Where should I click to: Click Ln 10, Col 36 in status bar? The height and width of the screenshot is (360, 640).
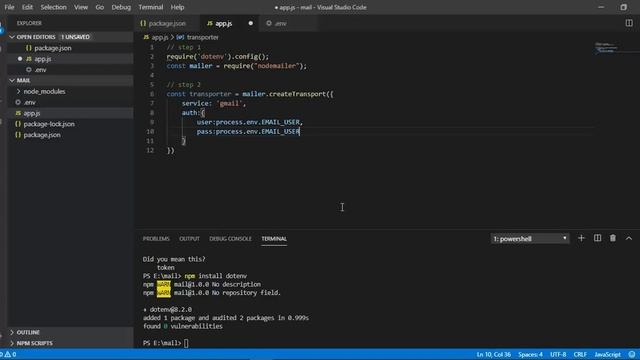point(493,354)
